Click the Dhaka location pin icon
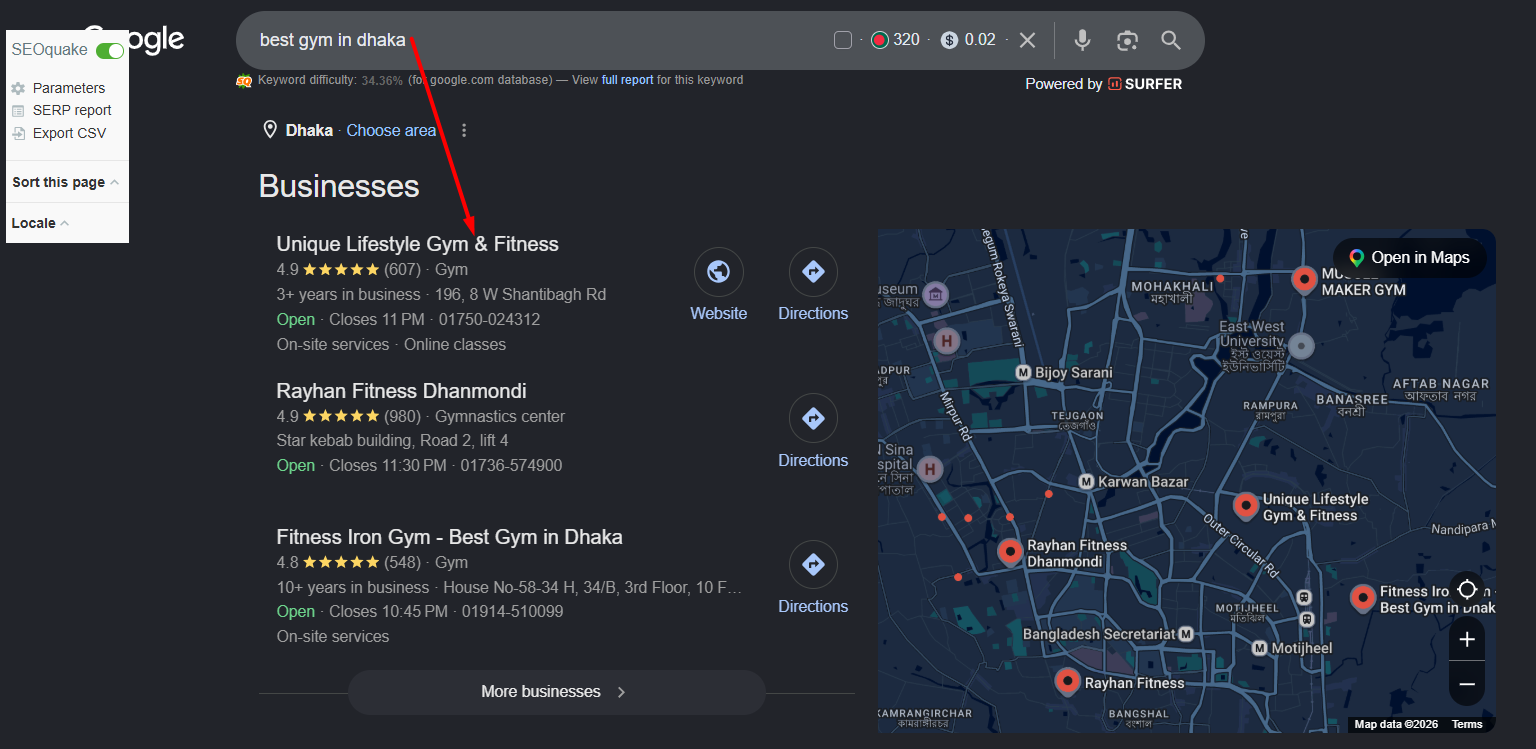The width and height of the screenshot is (1536, 749). 269,130
